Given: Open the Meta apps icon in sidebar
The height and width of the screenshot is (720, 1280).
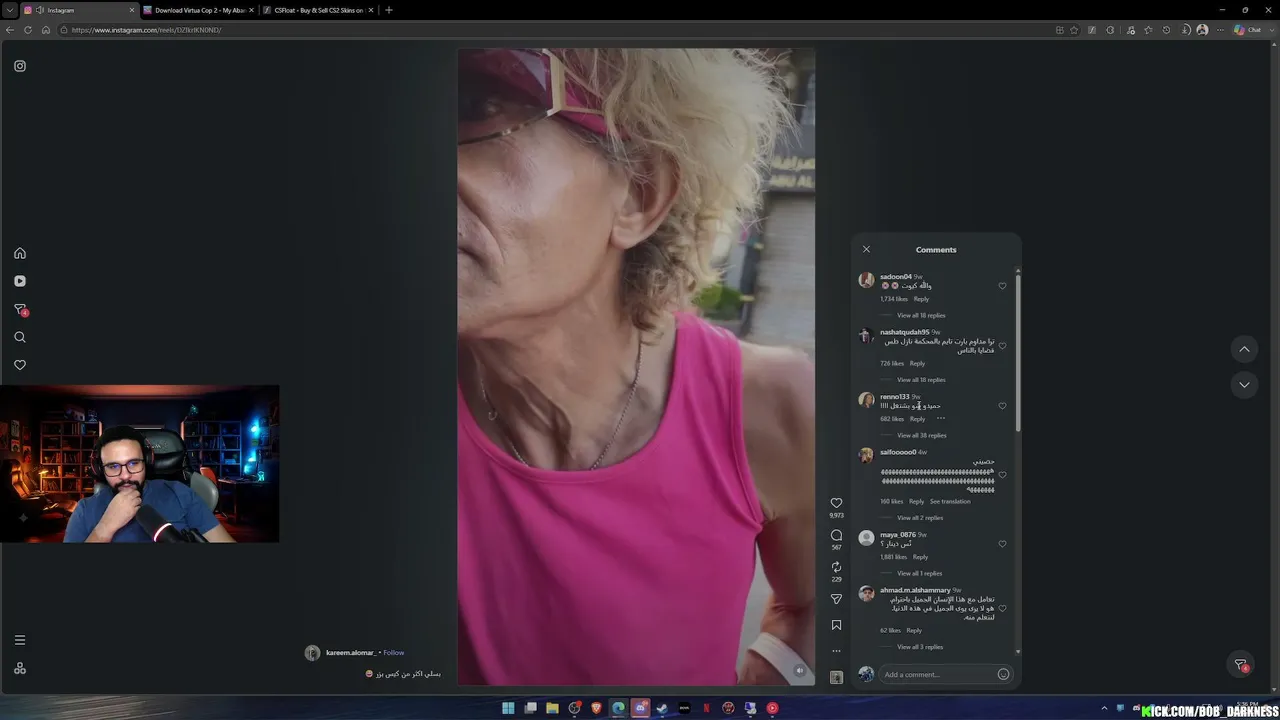Looking at the screenshot, I should [20, 668].
